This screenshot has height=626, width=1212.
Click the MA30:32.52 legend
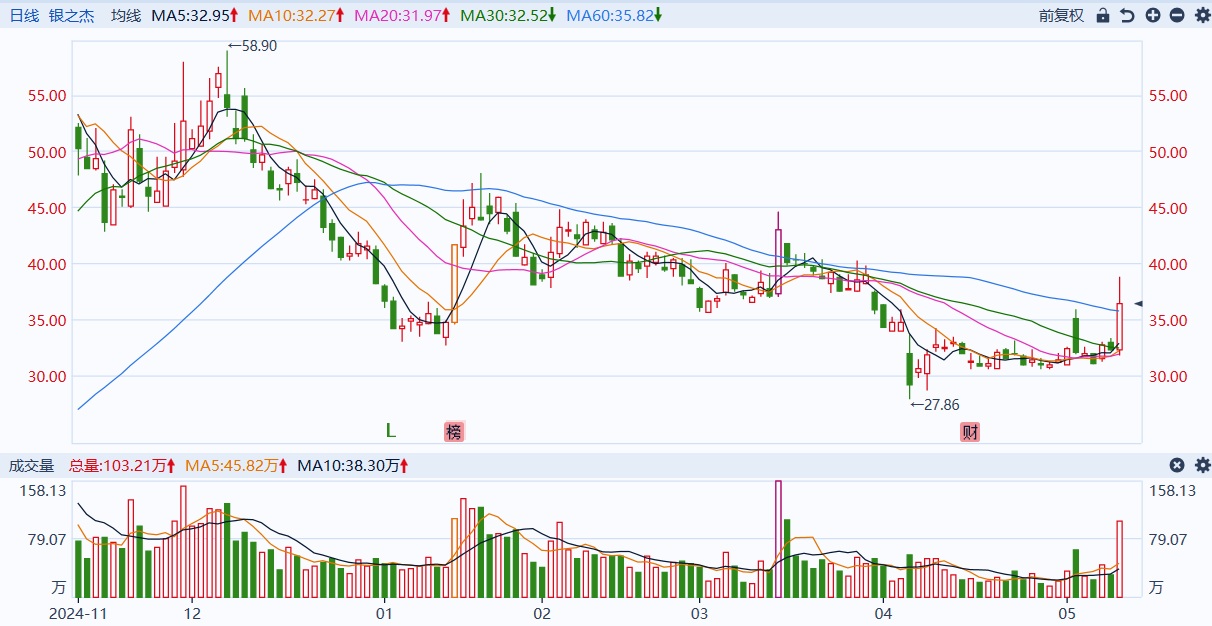point(508,15)
